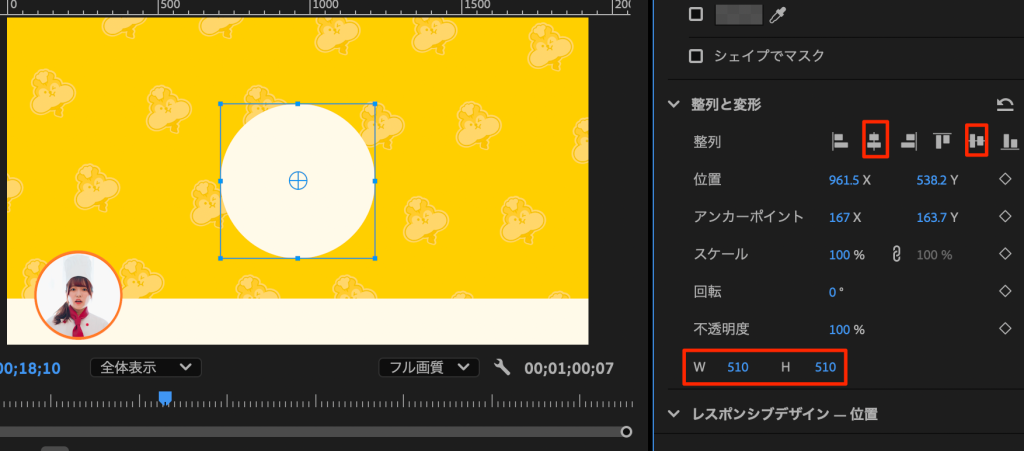Expand the レスポンシブデザイン section

click(x=674, y=414)
